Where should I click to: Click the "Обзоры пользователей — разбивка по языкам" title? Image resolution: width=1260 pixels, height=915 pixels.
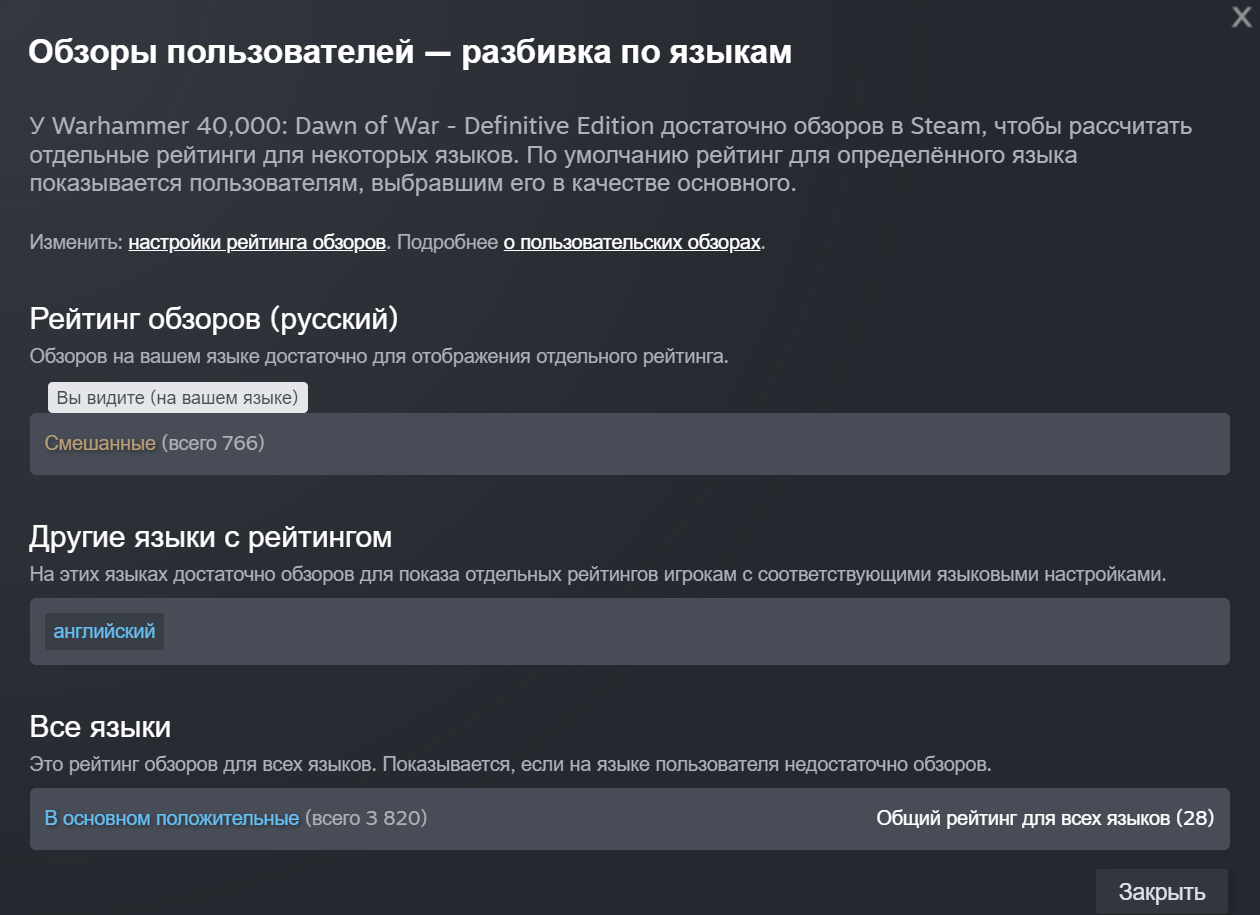point(410,52)
